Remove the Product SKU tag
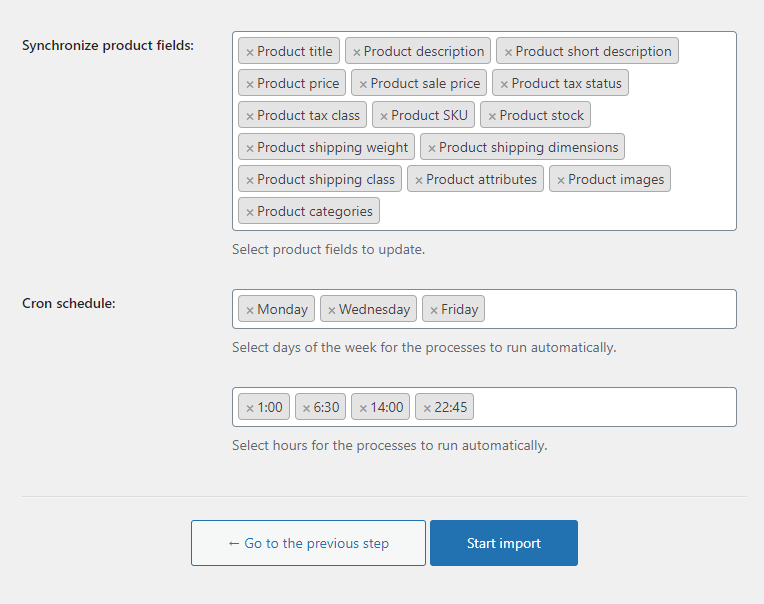This screenshot has width=764, height=604. click(383, 116)
